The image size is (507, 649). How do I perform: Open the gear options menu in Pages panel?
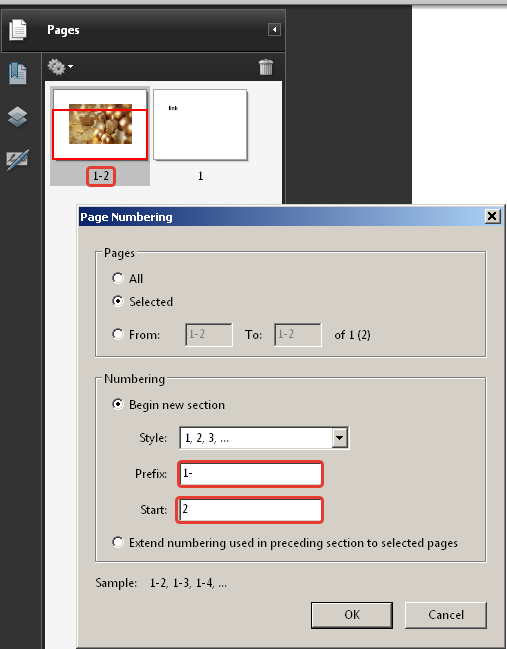point(60,67)
